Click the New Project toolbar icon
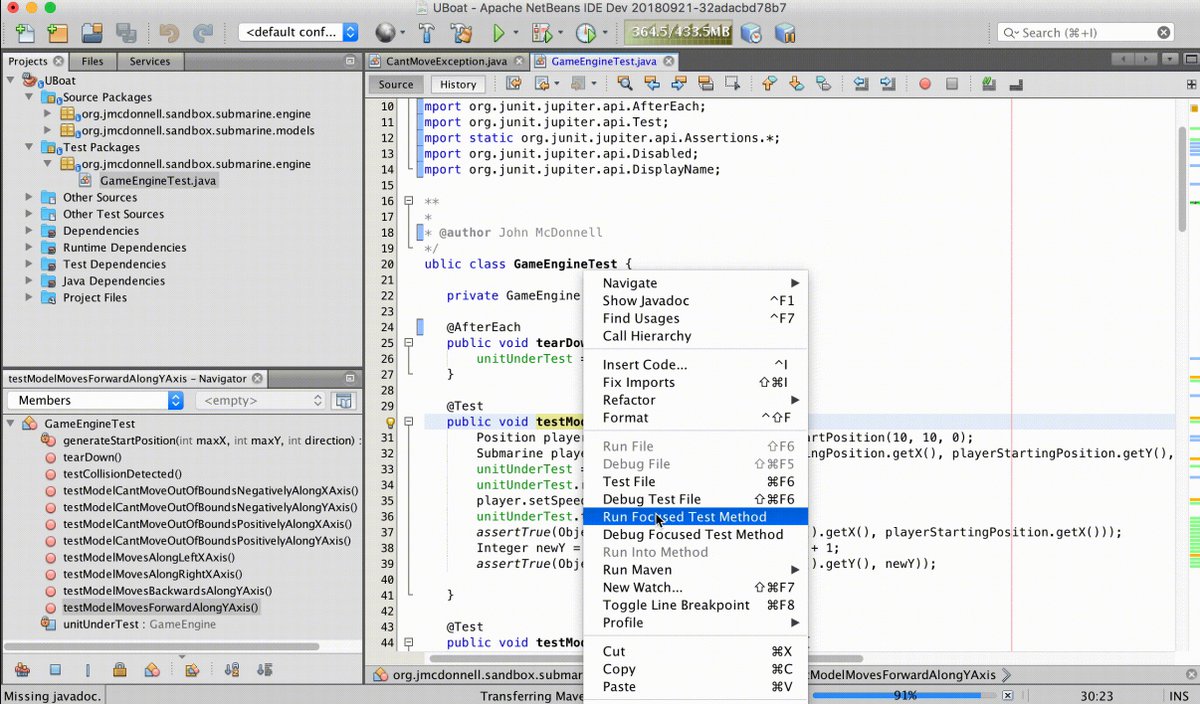The height and width of the screenshot is (704, 1200). tap(57, 32)
